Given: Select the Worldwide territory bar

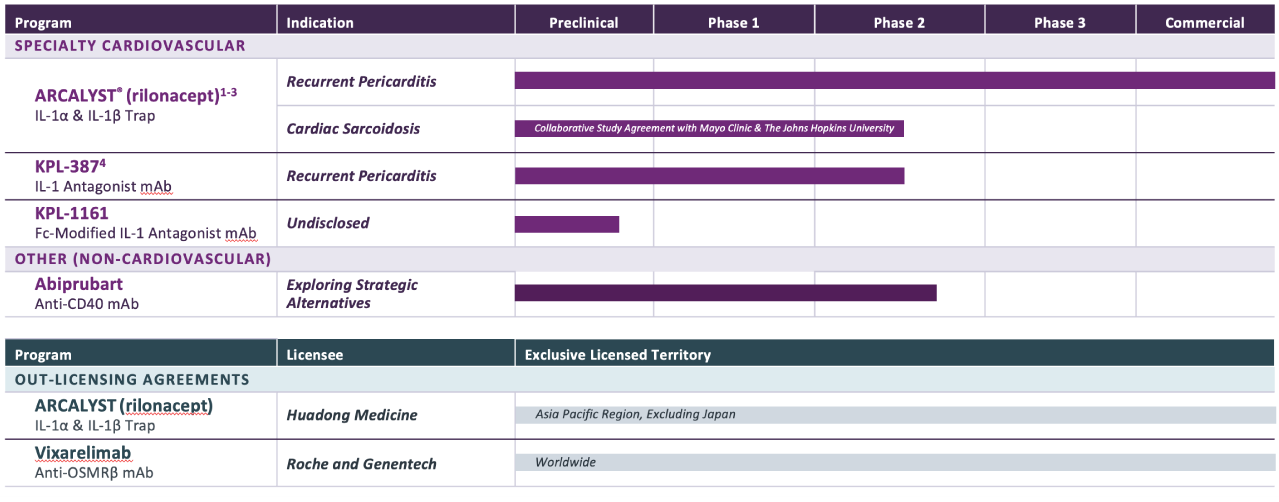Looking at the screenshot, I should [895, 462].
